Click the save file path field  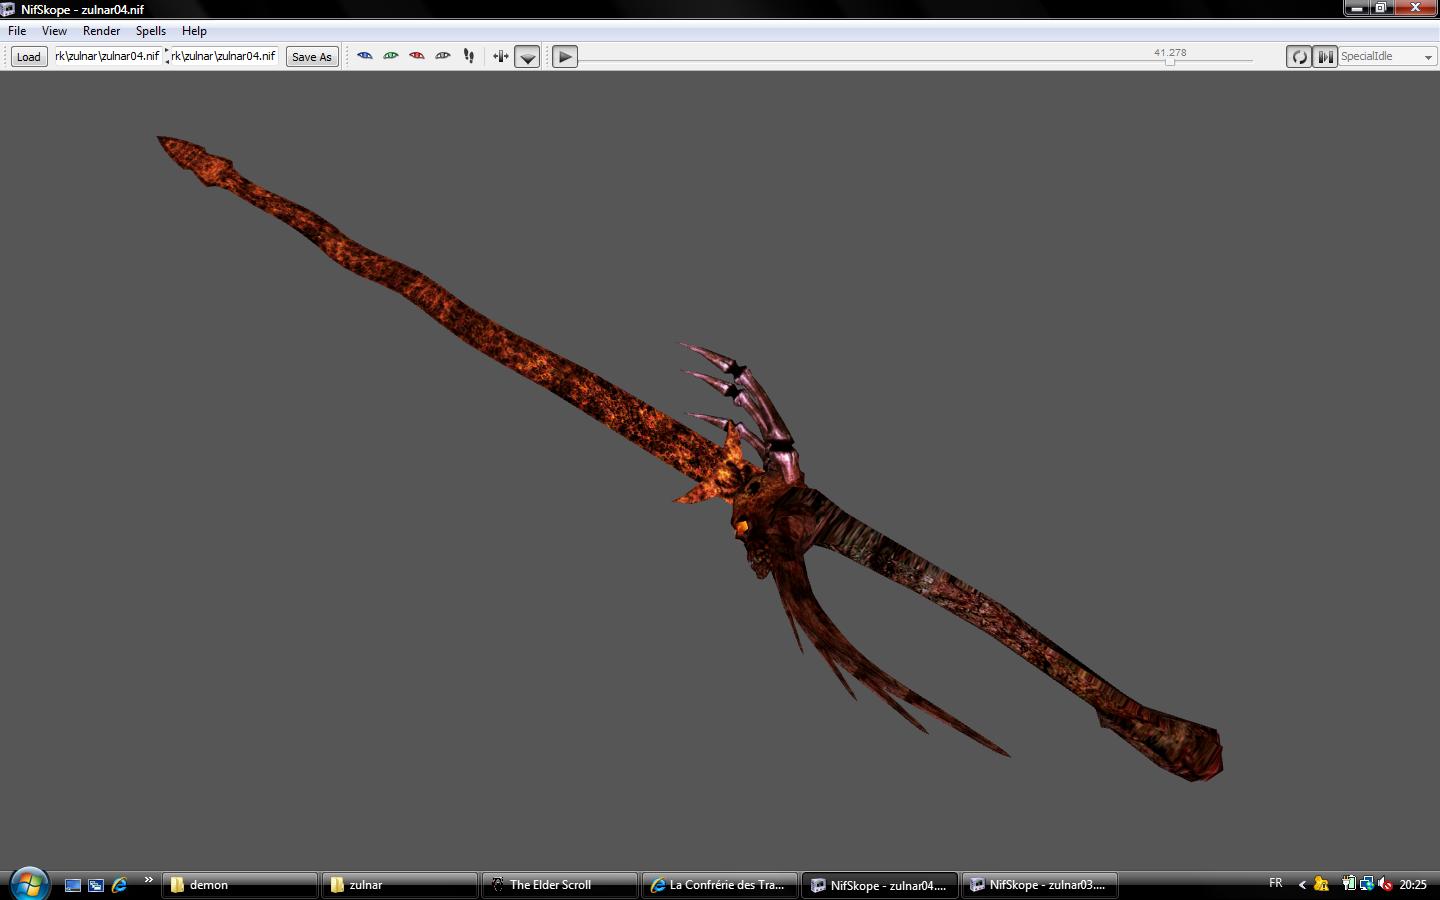[223, 56]
